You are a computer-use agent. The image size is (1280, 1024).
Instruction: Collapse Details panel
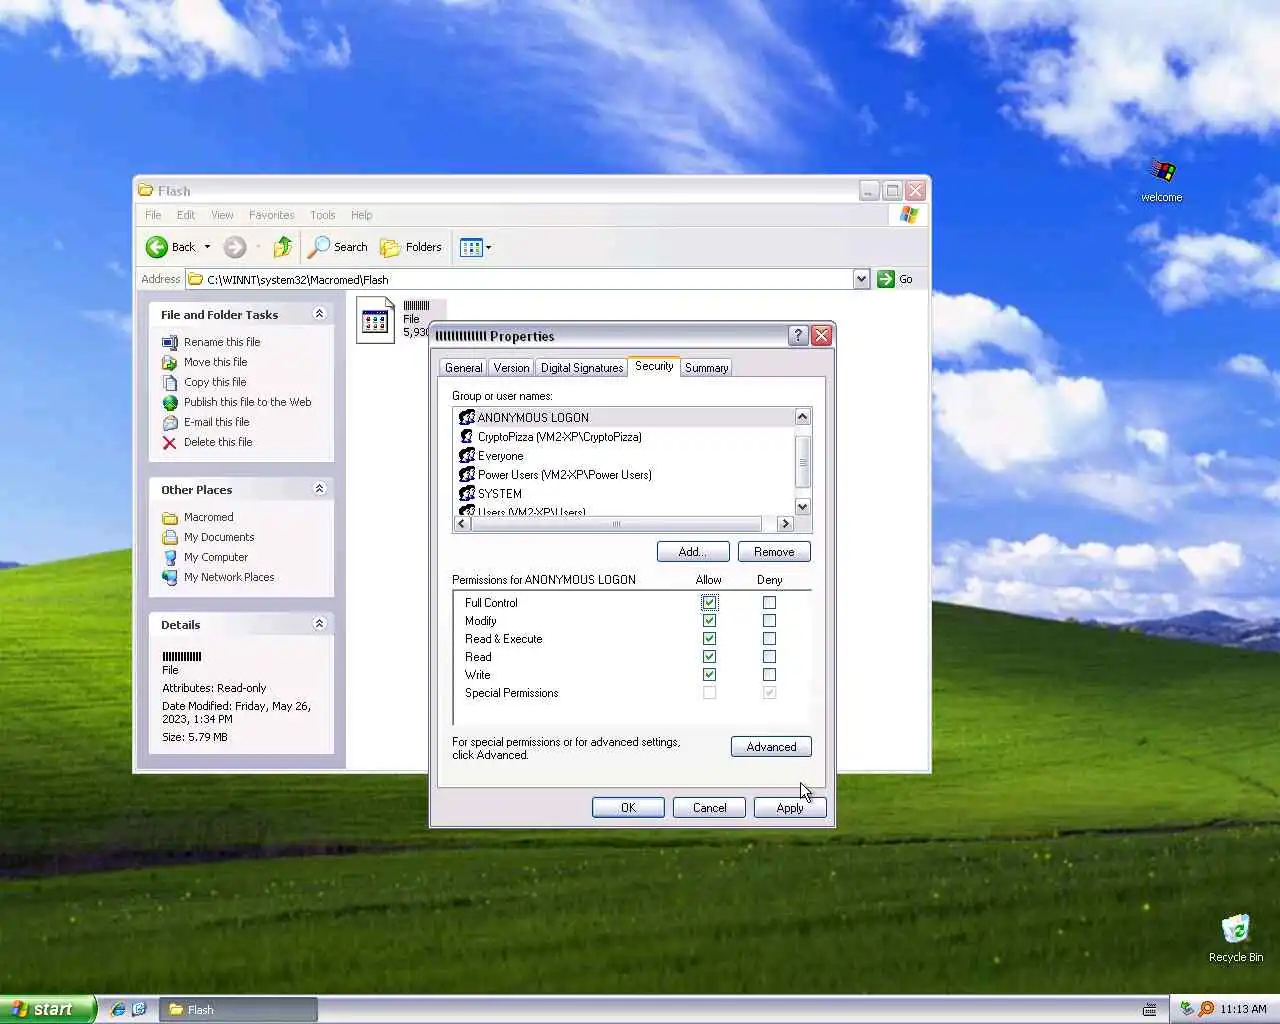319,624
